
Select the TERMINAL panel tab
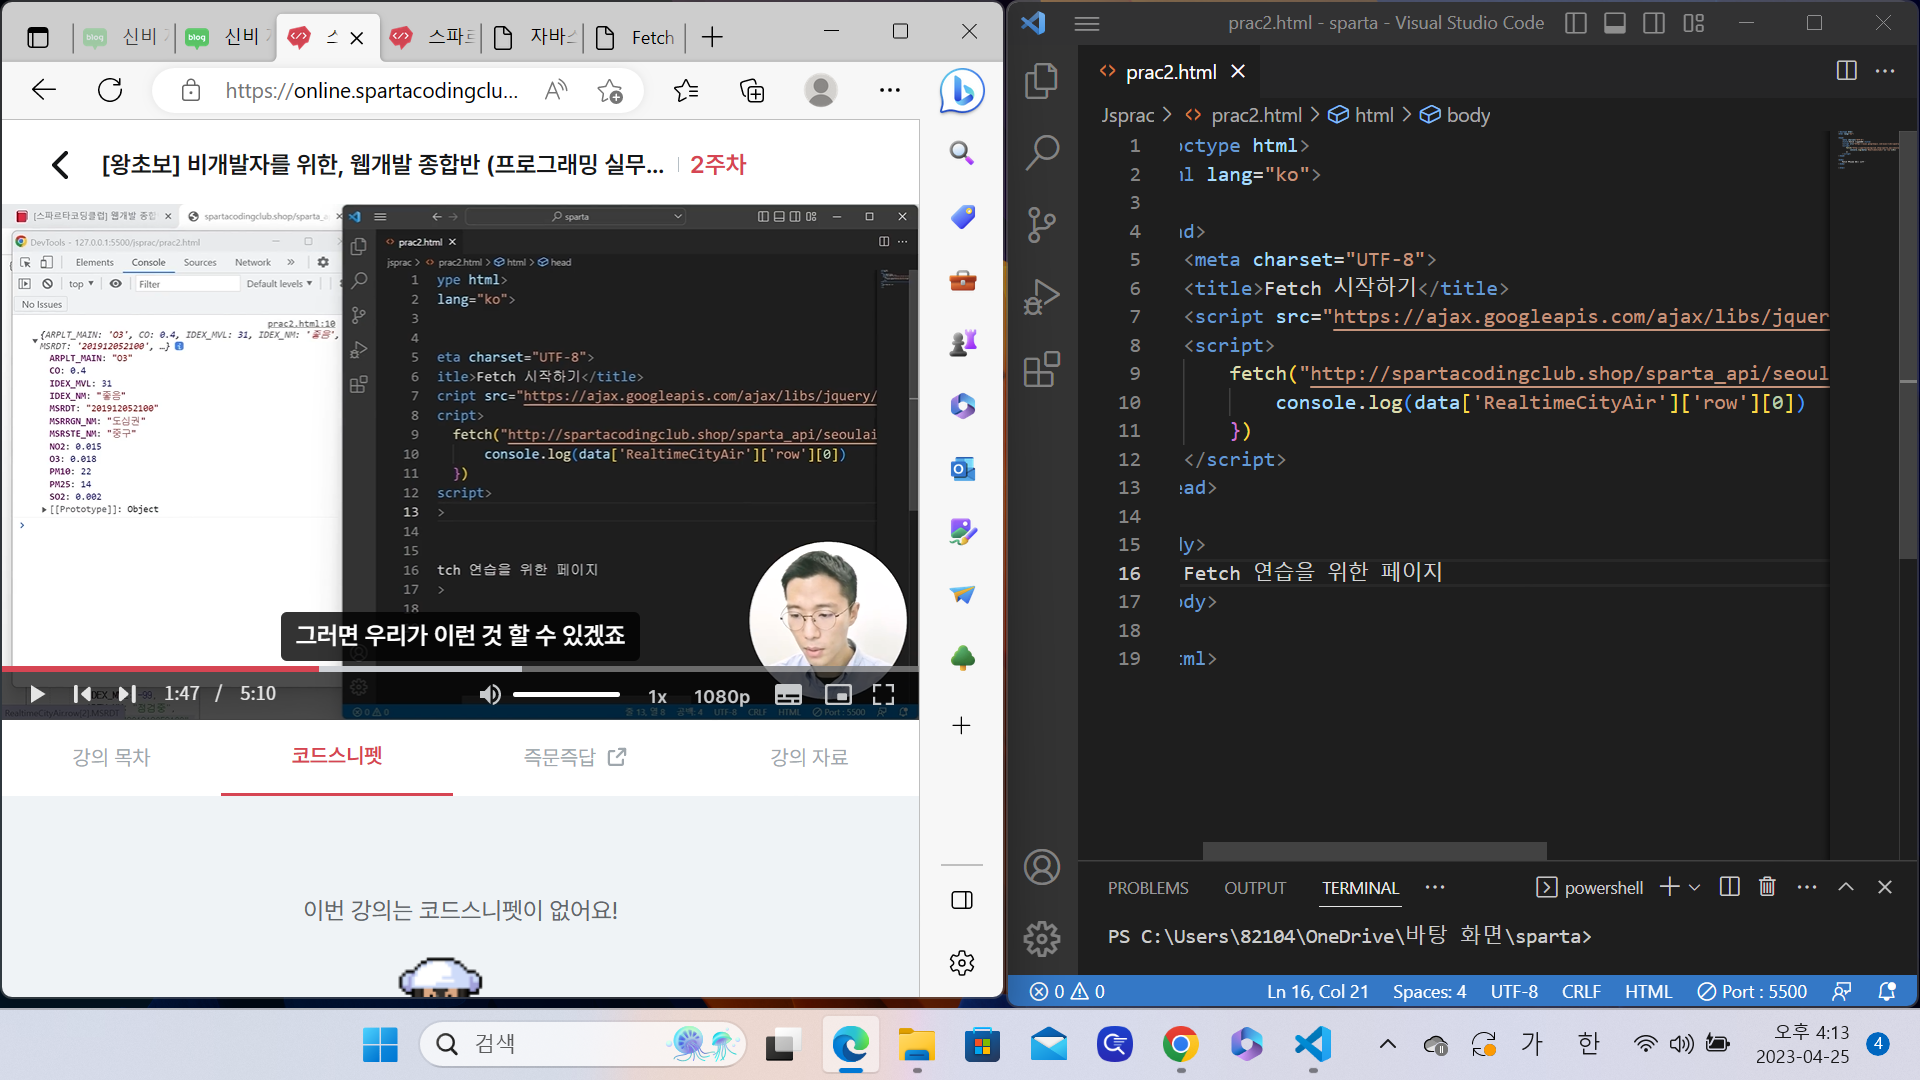(1360, 888)
